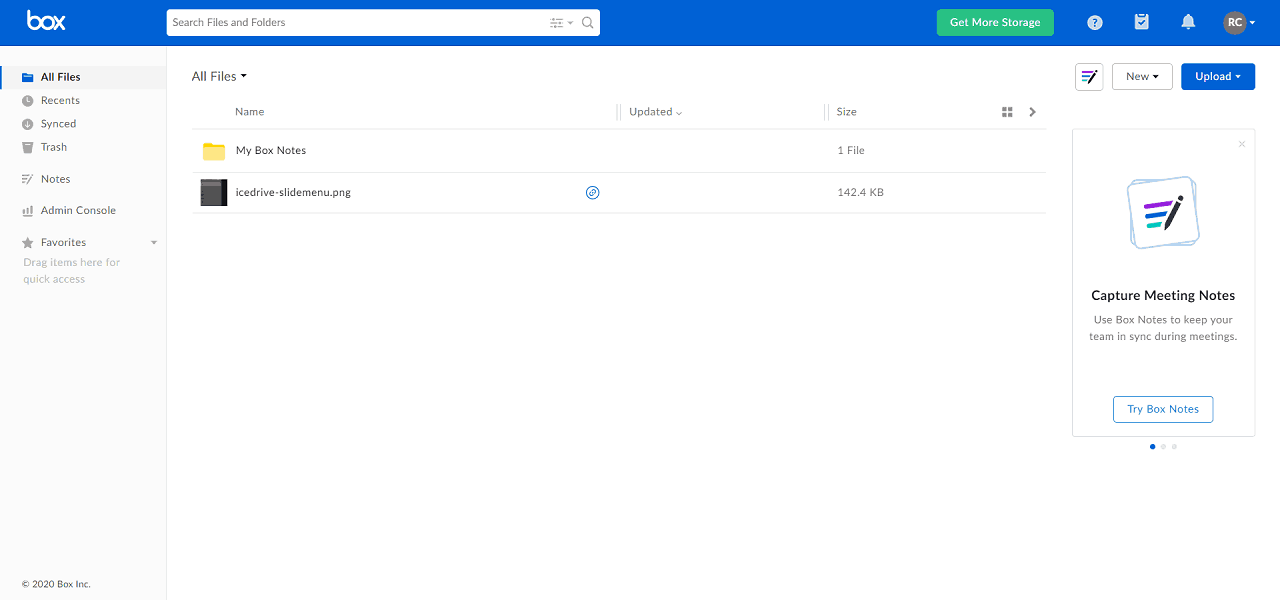1280x600 pixels.
Task: Select the second carousel dot
Action: (1163, 446)
